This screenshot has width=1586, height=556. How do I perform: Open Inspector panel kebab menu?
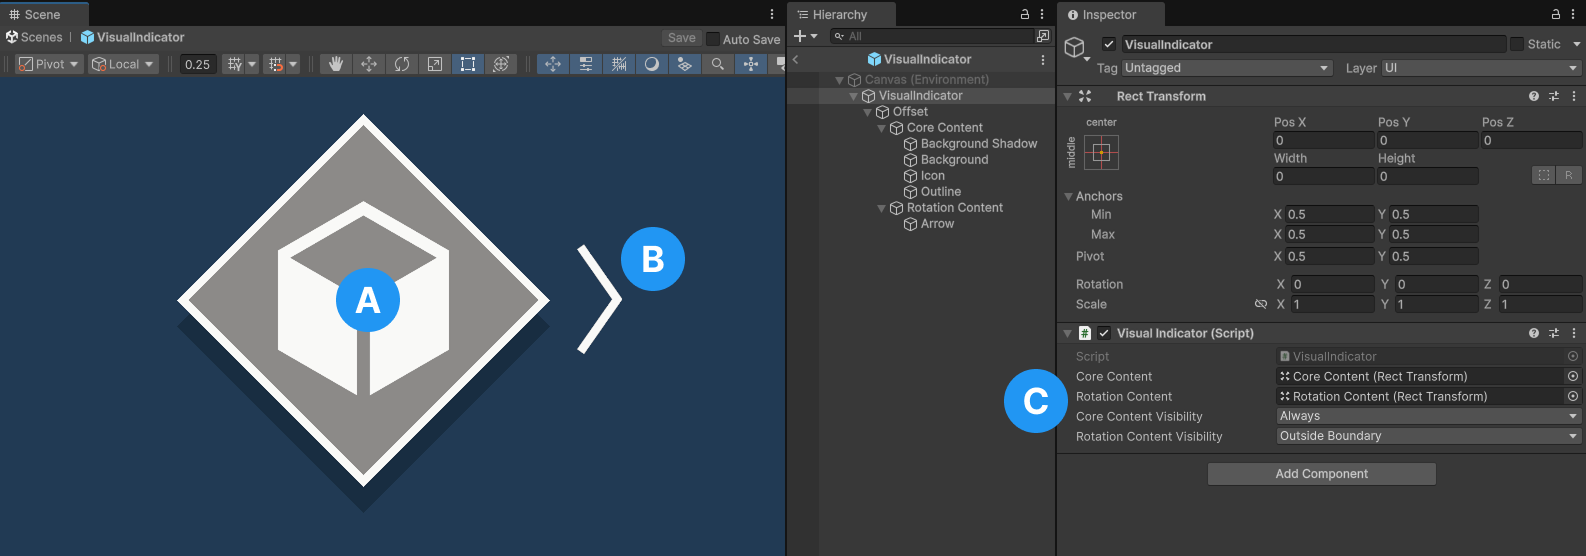1574,14
